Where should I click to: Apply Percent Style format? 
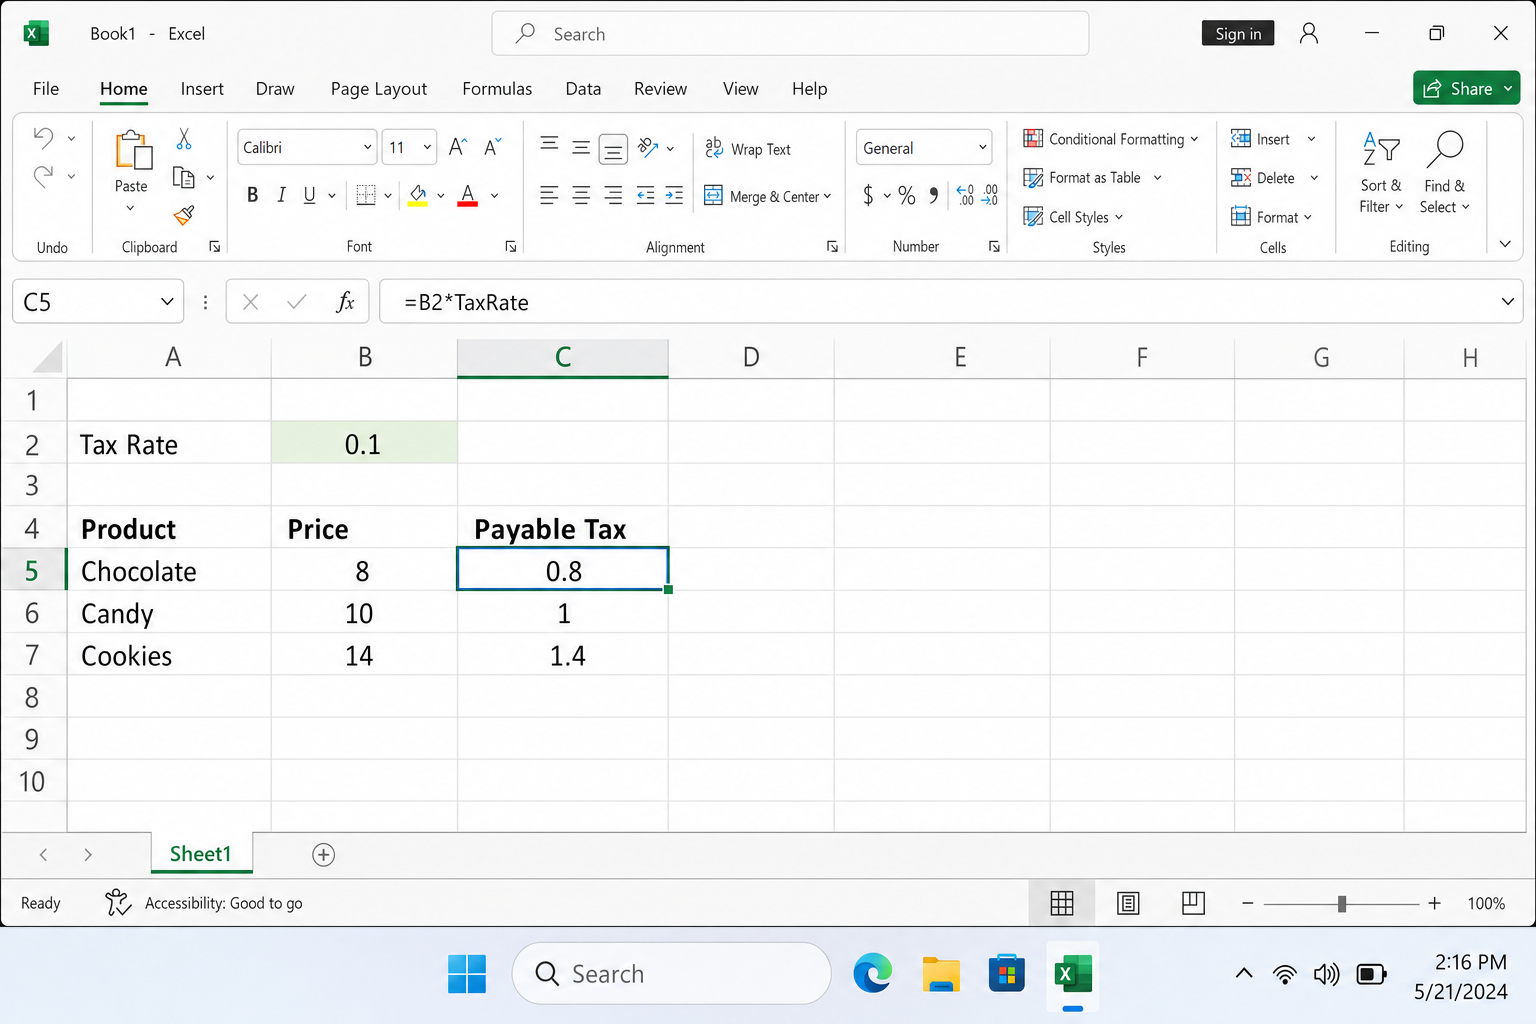(907, 195)
